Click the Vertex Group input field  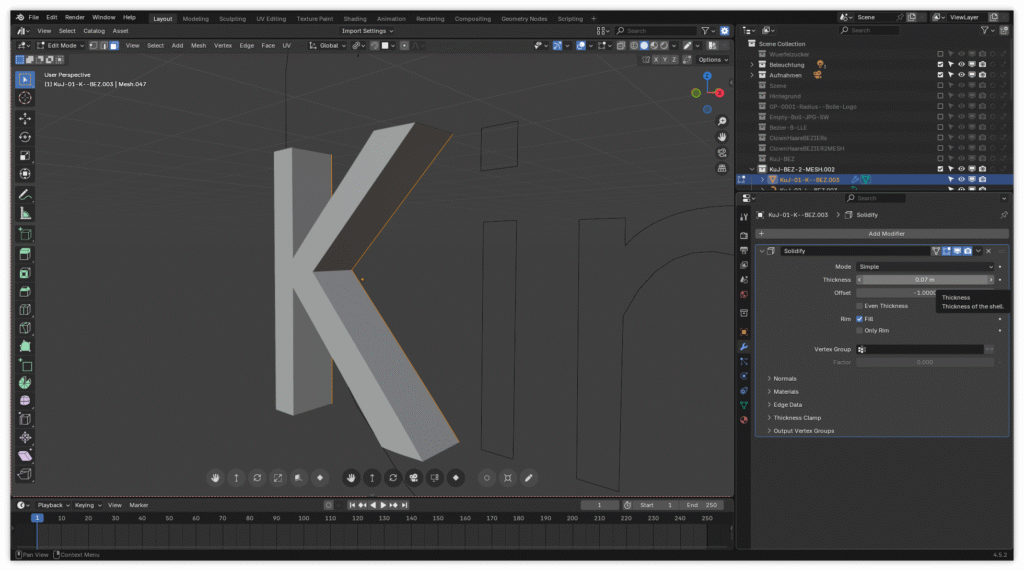click(920, 349)
